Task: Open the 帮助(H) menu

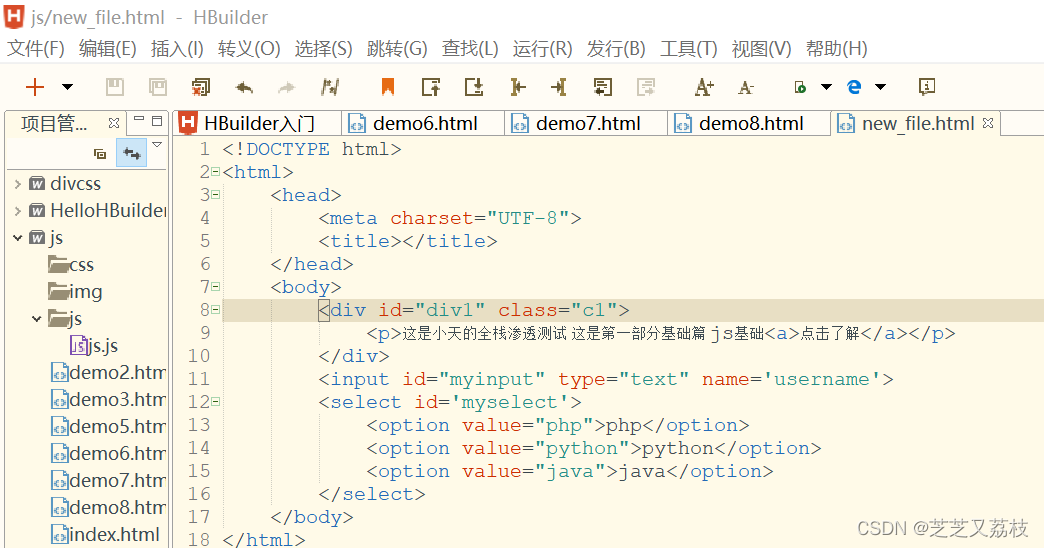Action: coord(836,49)
